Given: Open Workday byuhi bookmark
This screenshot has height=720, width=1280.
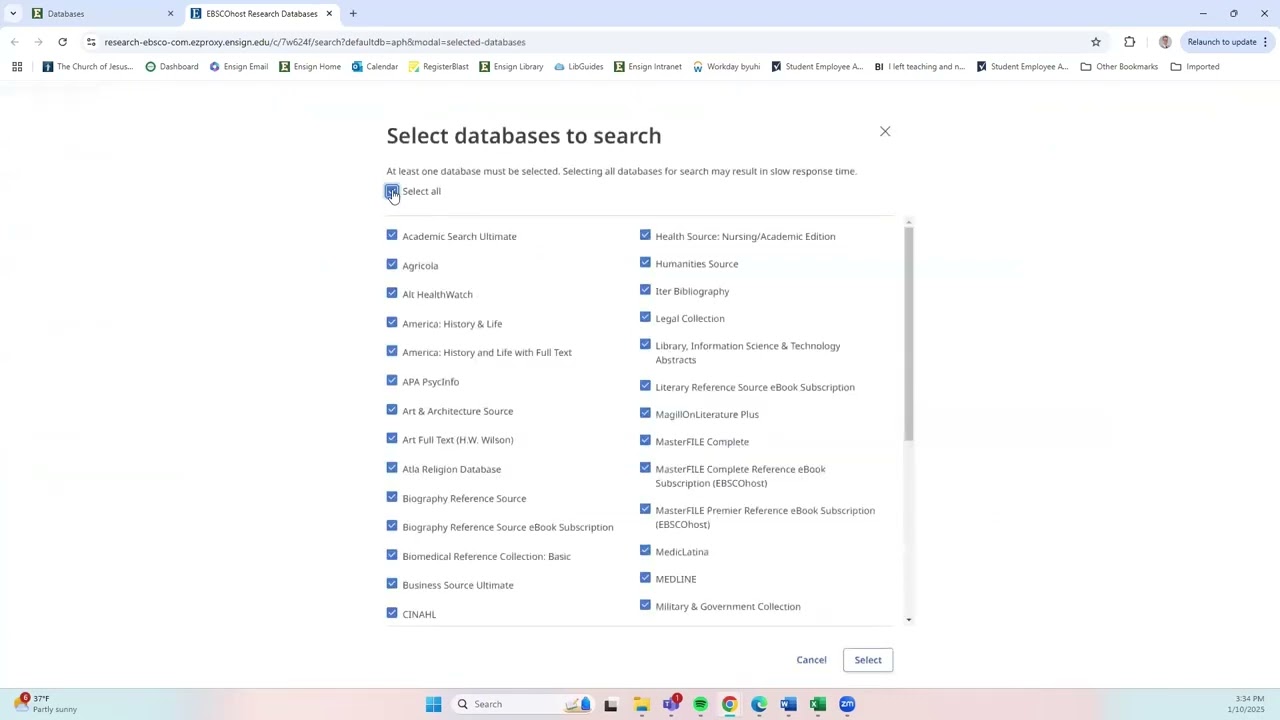Looking at the screenshot, I should tap(726, 67).
